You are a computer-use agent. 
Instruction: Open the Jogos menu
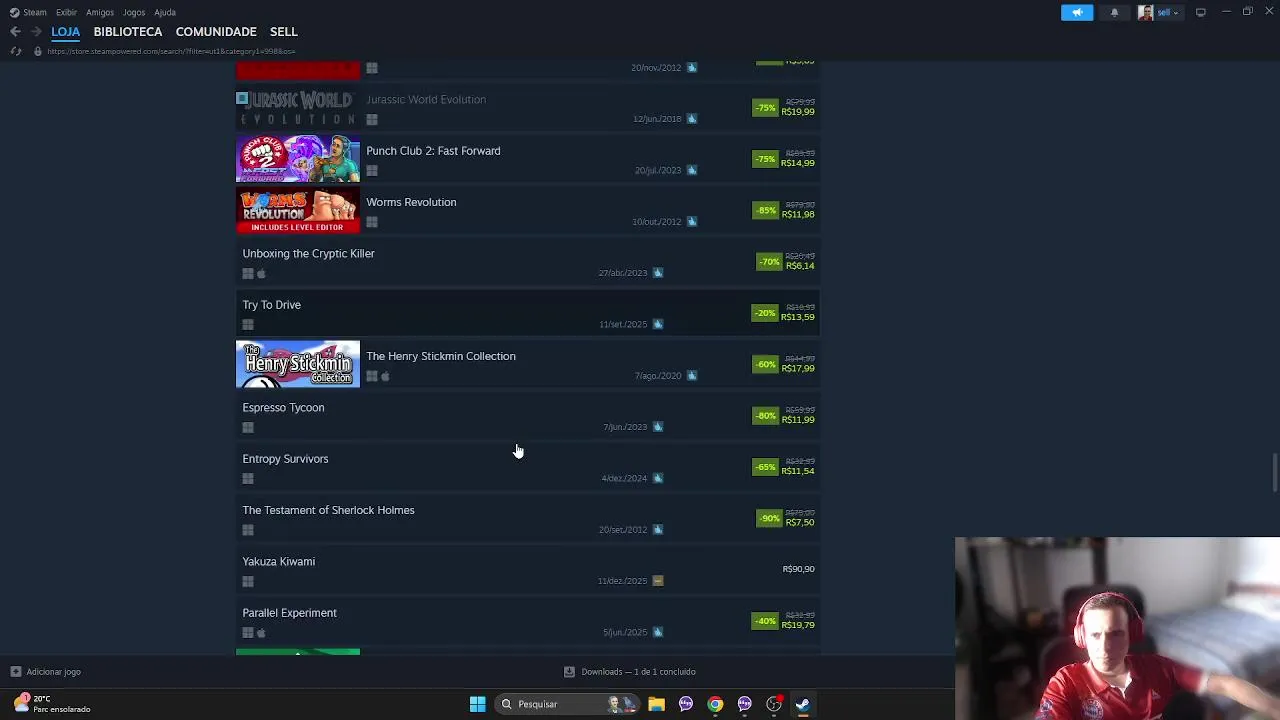point(134,12)
